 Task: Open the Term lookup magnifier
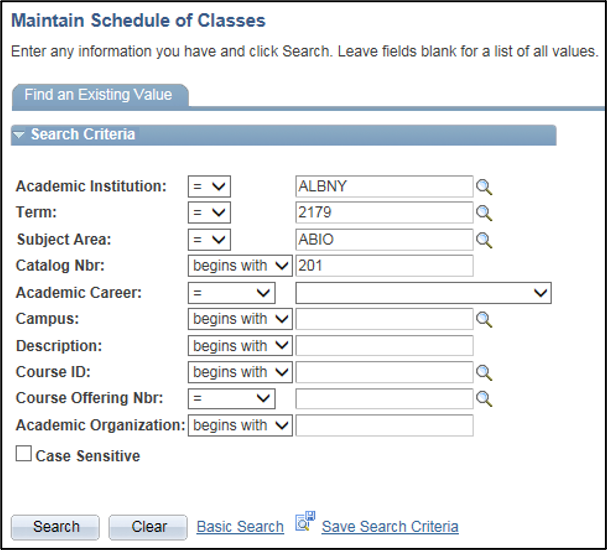point(484,213)
